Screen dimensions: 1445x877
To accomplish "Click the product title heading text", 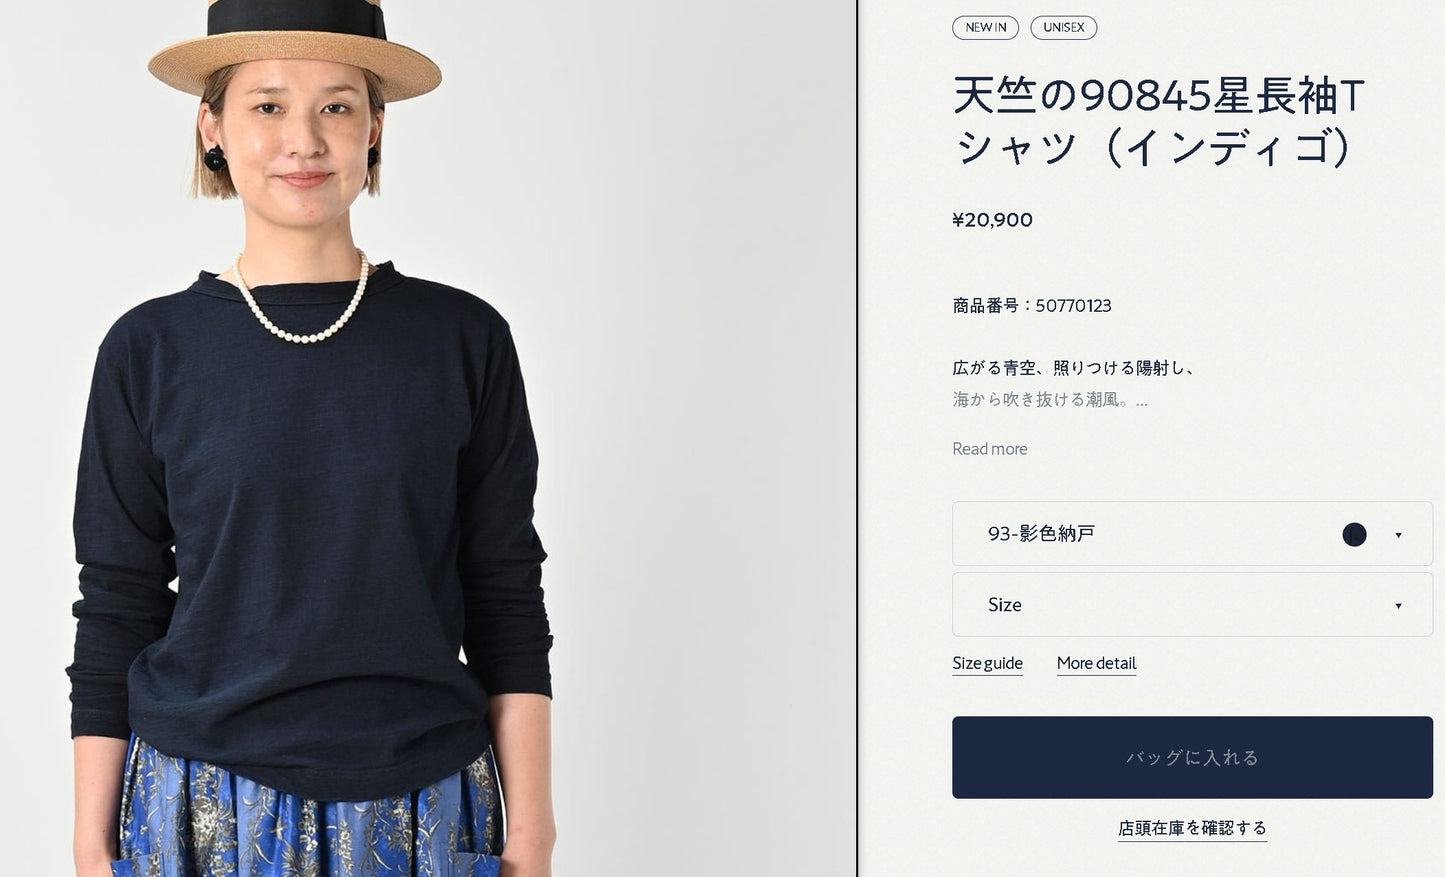I will point(1158,121).
